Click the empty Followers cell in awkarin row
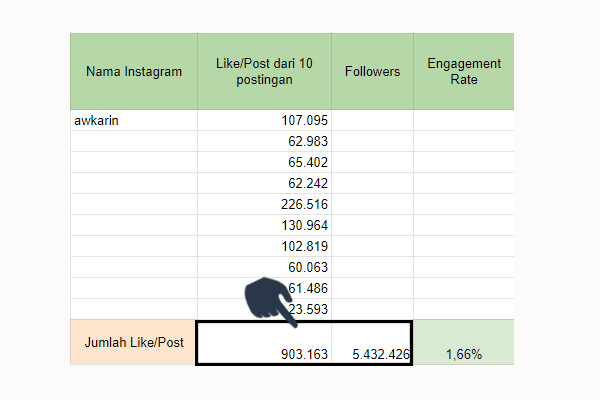Image resolution: width=600 pixels, height=400 pixels. (372, 120)
